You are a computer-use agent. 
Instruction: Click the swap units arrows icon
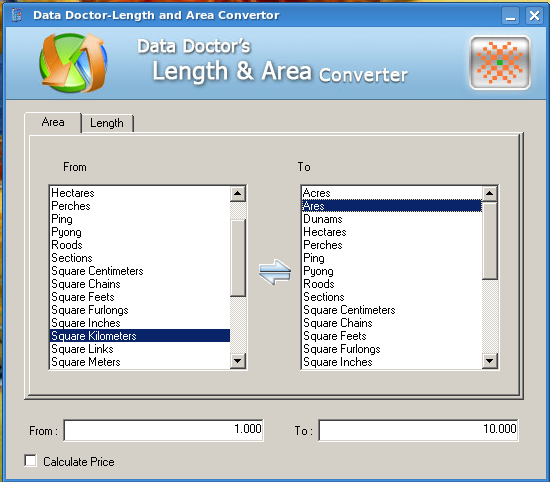(x=275, y=272)
